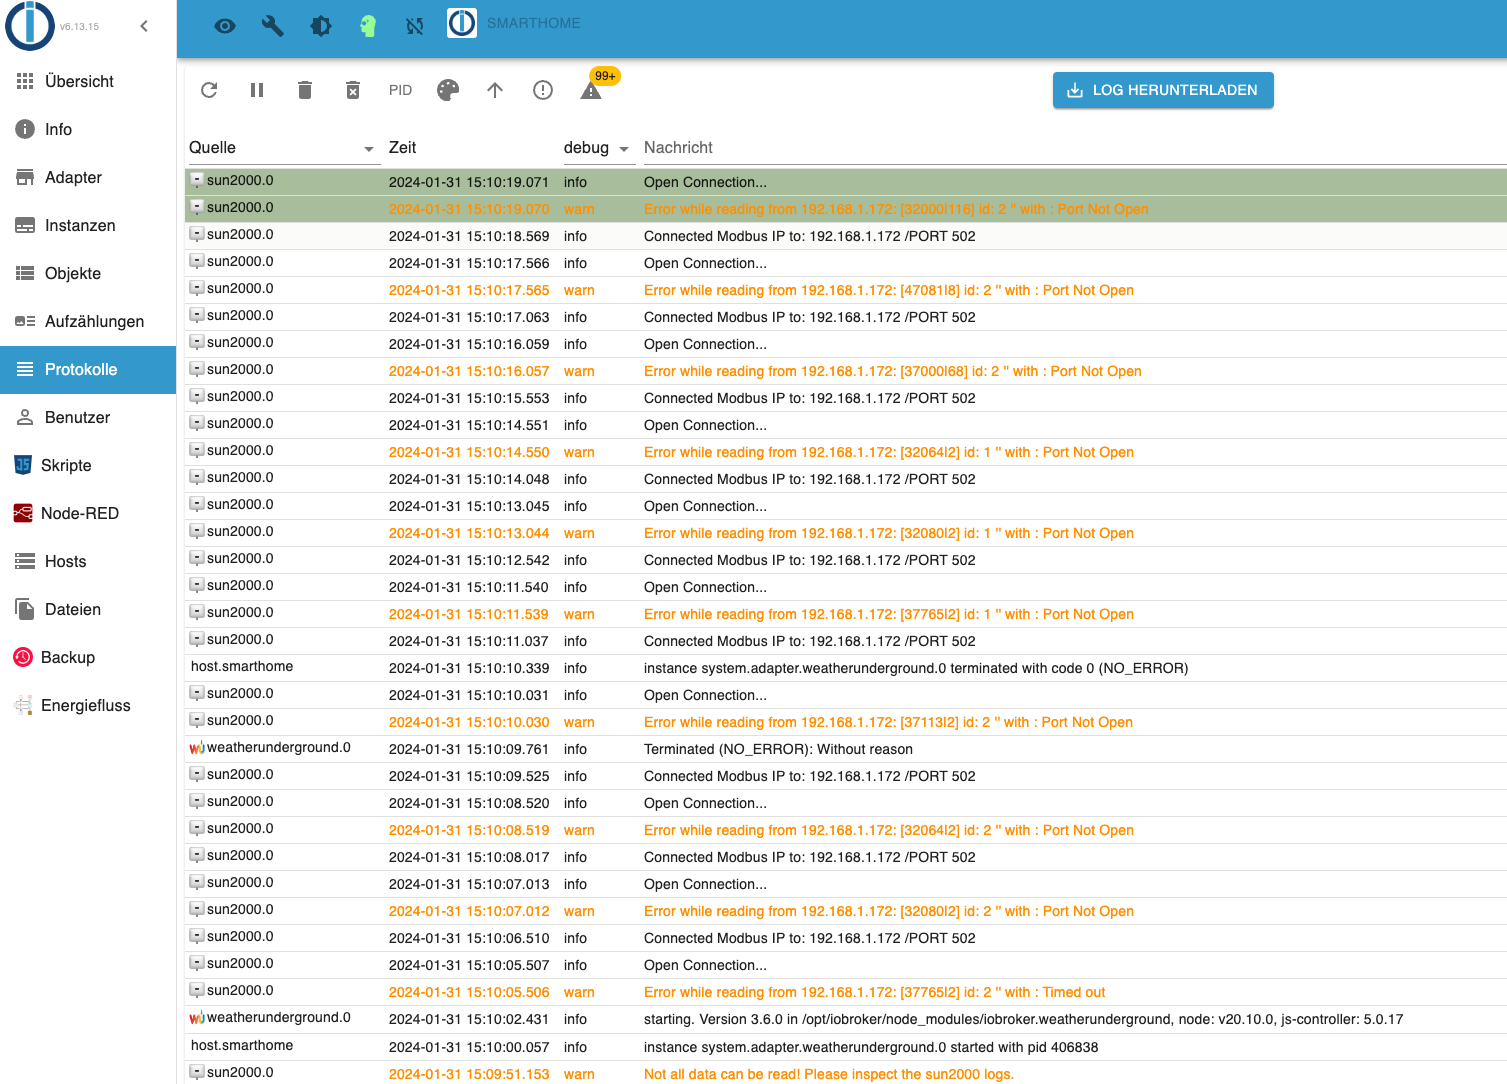Click the Energiefluss icon
Viewport: 1507px width, 1084px height.
(x=23, y=705)
